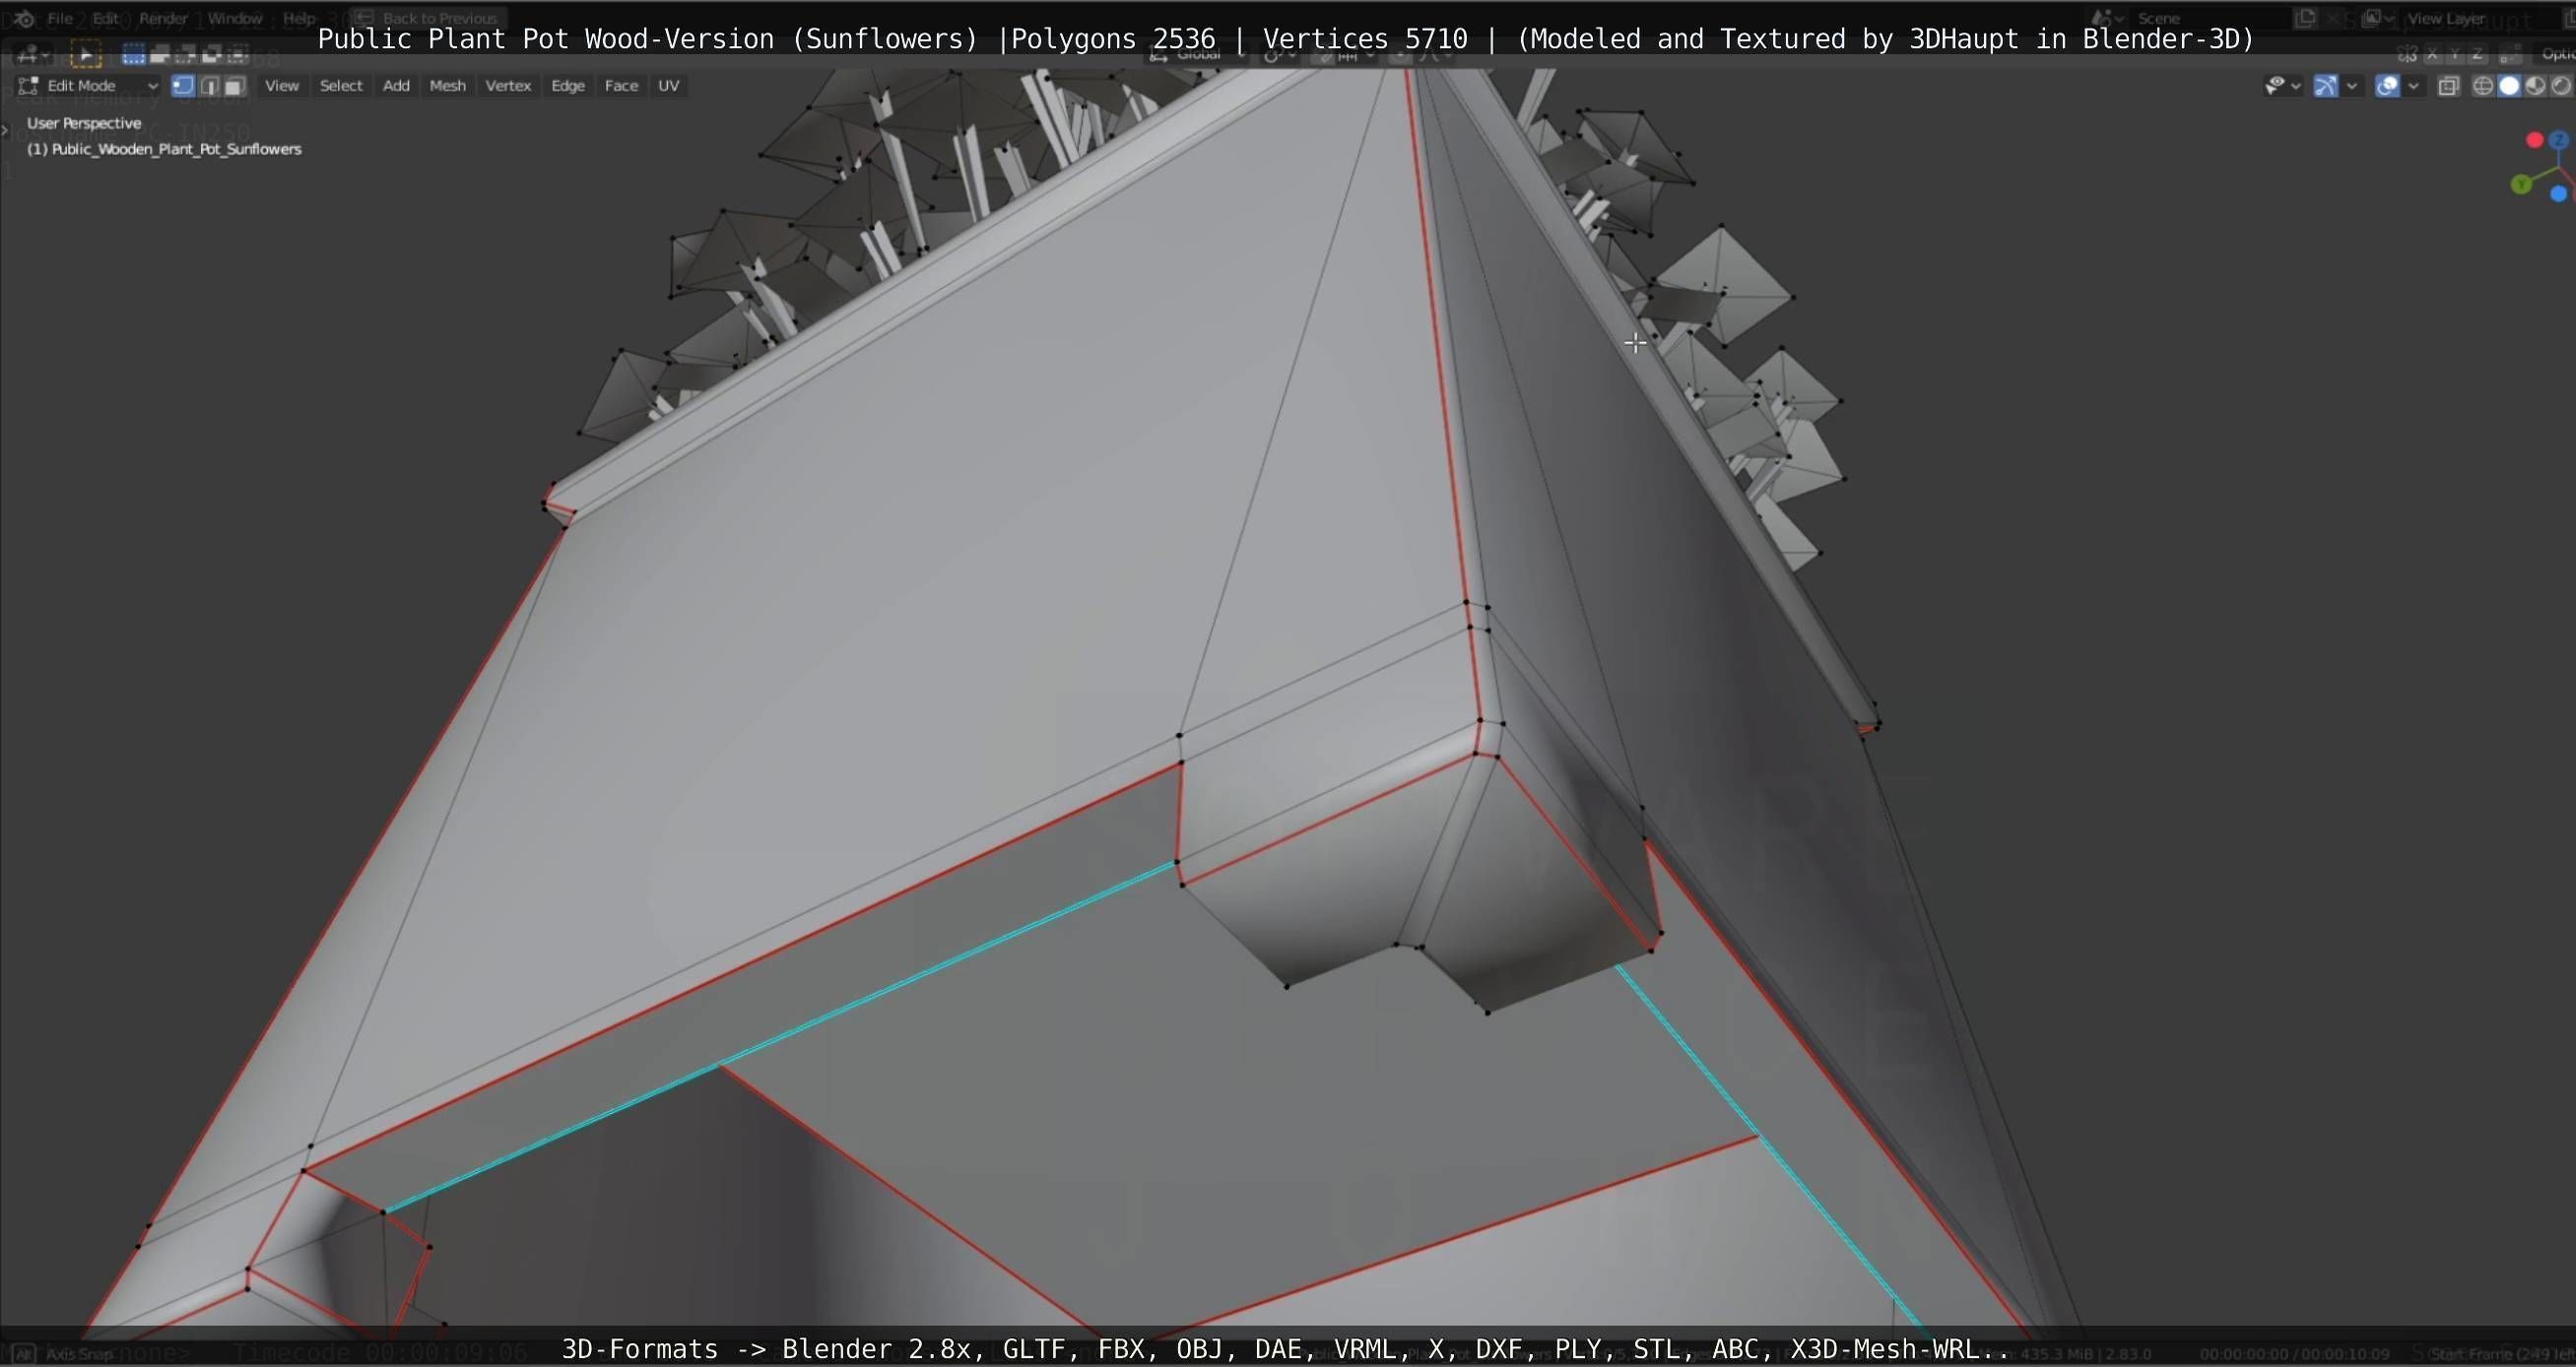Switch to material preview shading
The width and height of the screenshot is (2576, 1367).
coord(2535,86)
